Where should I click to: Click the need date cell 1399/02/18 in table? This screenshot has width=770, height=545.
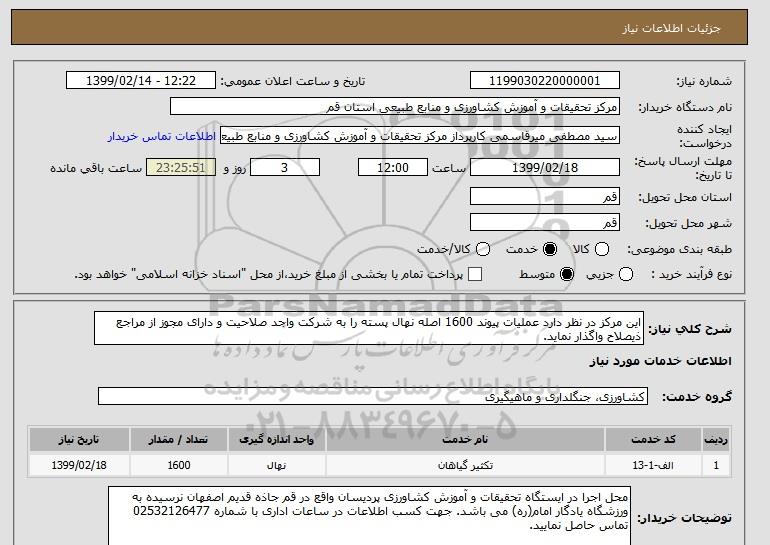point(79,465)
